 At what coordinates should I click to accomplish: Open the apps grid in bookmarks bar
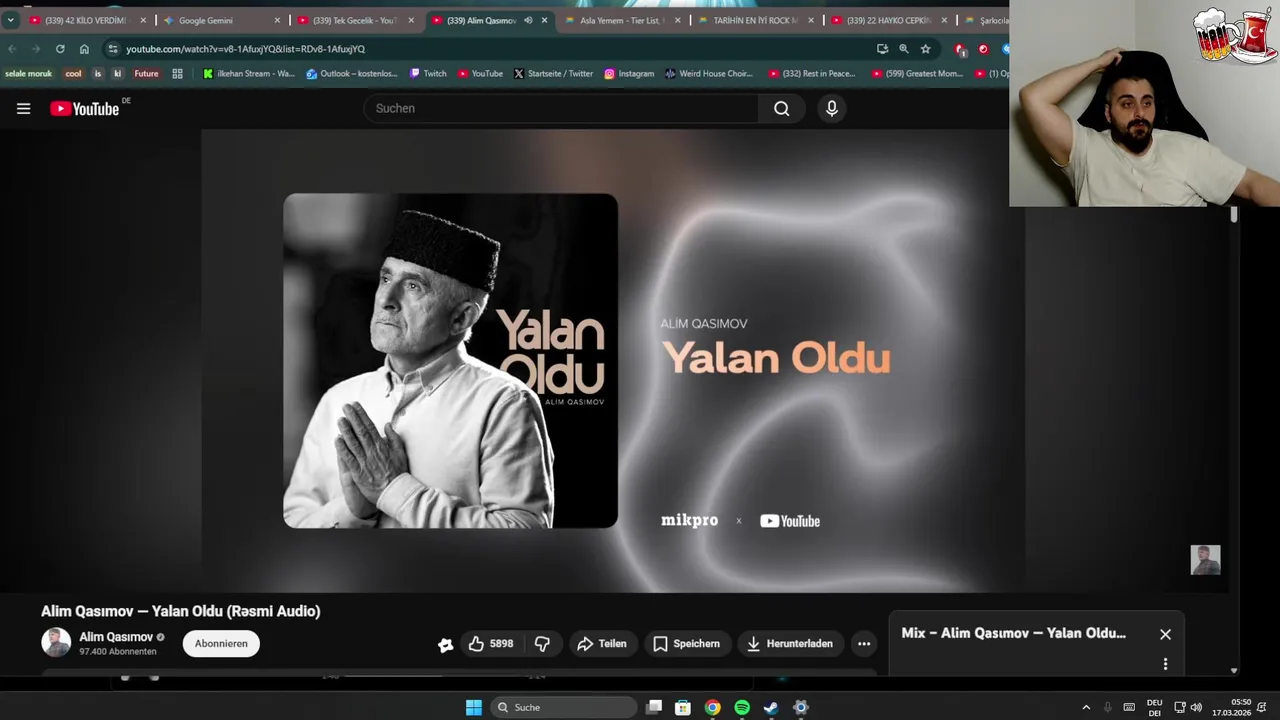pos(177,73)
